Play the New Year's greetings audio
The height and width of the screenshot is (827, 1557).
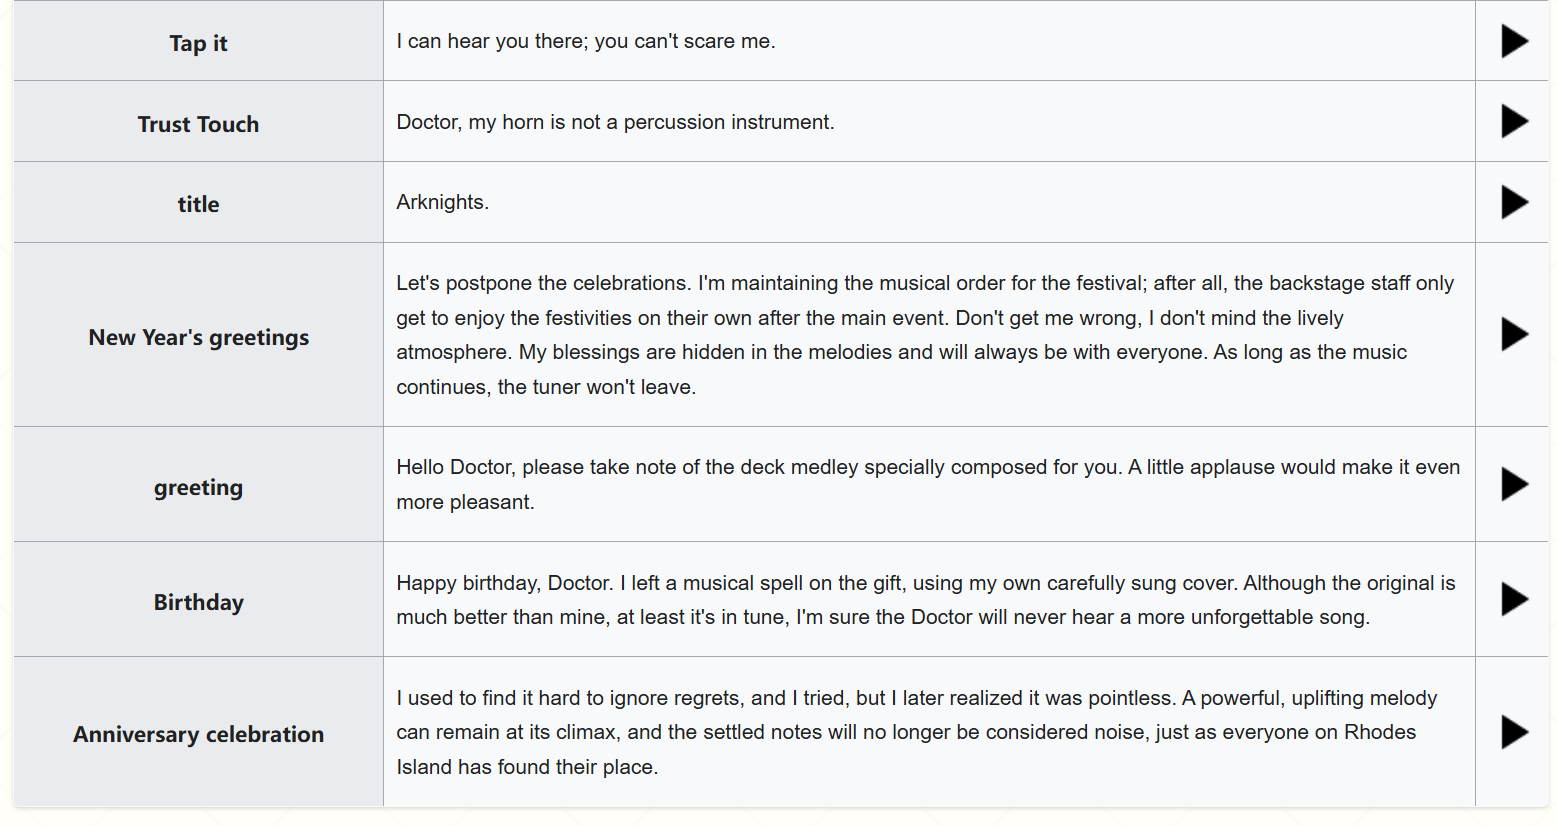click(x=1514, y=334)
